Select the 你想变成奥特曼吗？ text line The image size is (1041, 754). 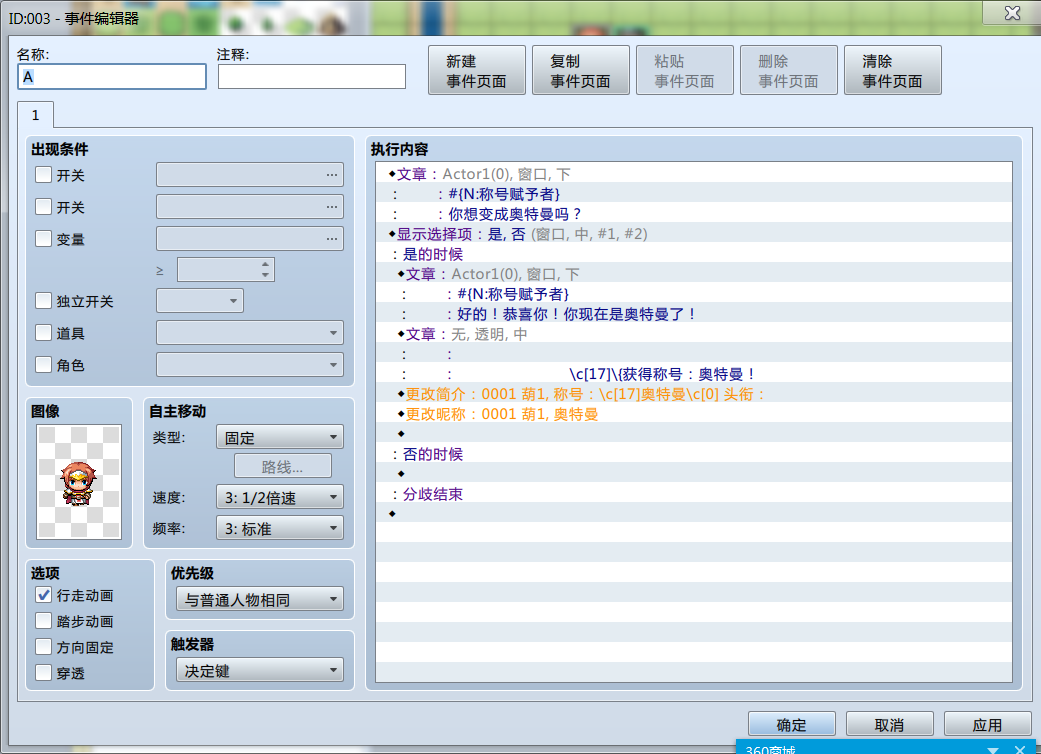(x=694, y=214)
